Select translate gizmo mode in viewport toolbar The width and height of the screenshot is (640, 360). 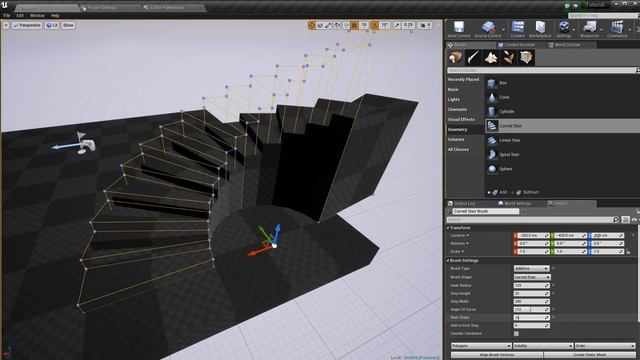pyautogui.click(x=312, y=25)
